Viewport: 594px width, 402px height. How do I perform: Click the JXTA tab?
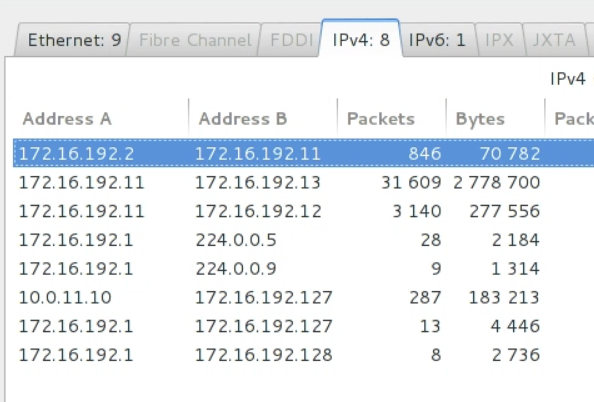tap(554, 40)
